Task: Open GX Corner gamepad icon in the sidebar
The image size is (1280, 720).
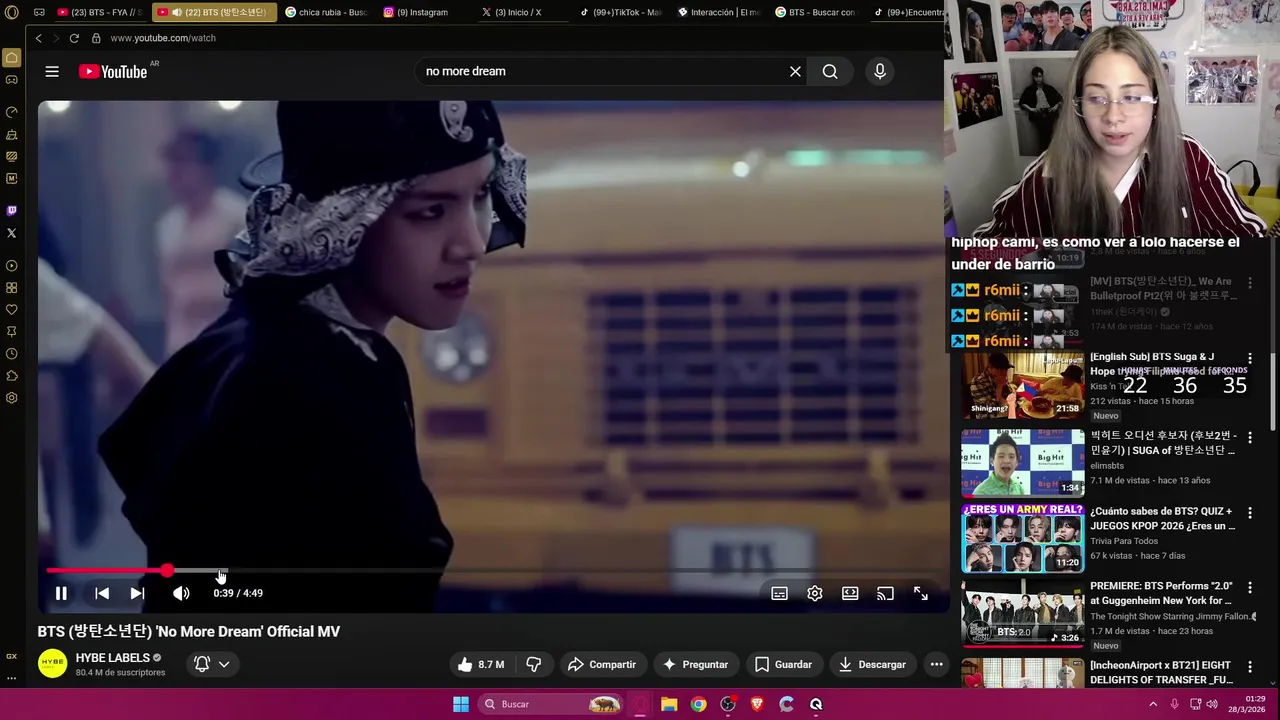Action: coord(12,80)
